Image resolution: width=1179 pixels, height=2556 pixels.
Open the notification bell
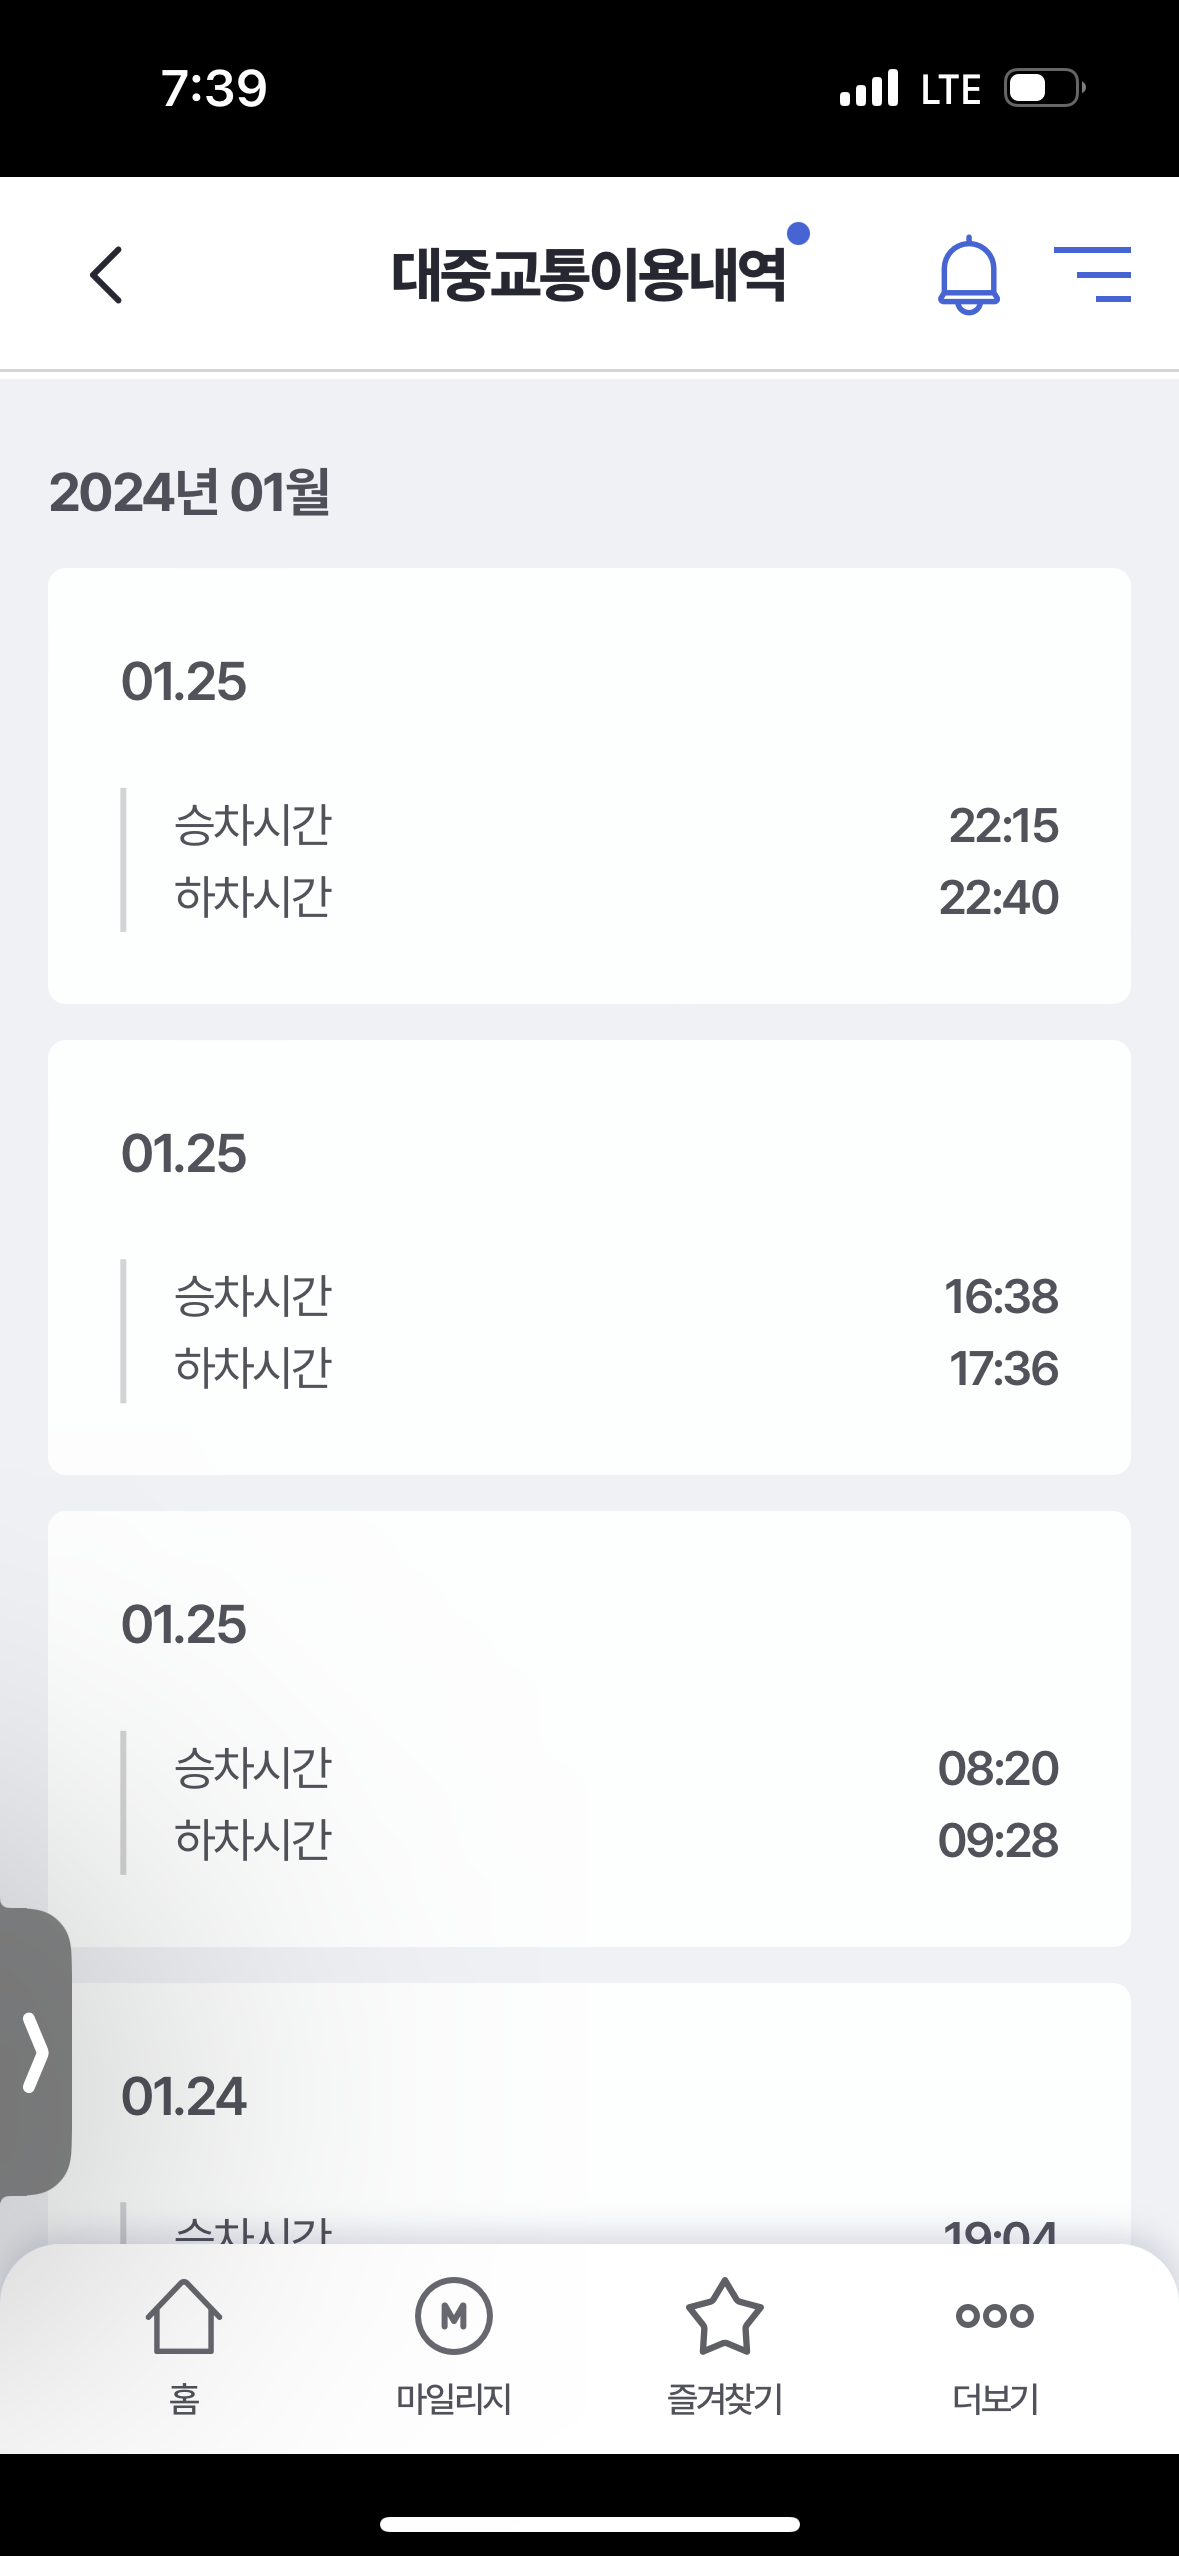click(968, 275)
